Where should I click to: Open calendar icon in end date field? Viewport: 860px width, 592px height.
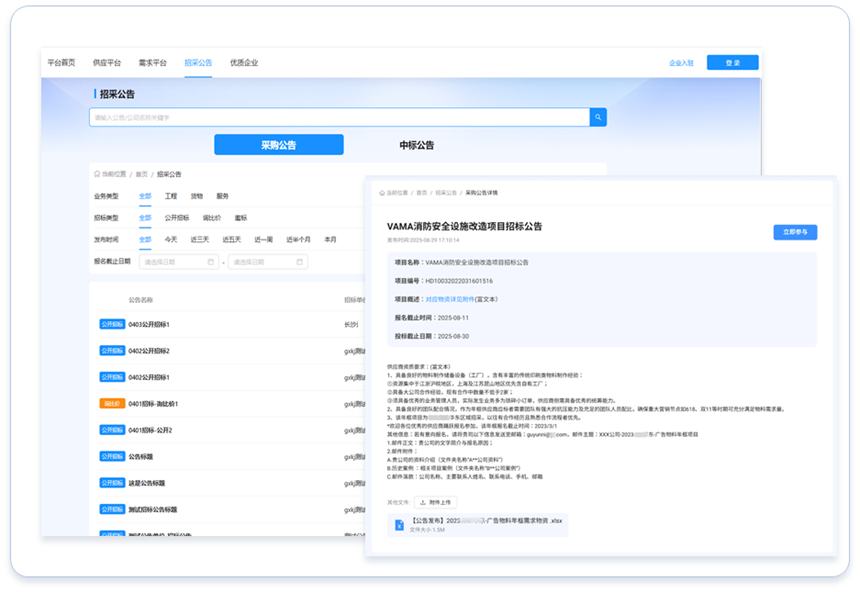299,262
